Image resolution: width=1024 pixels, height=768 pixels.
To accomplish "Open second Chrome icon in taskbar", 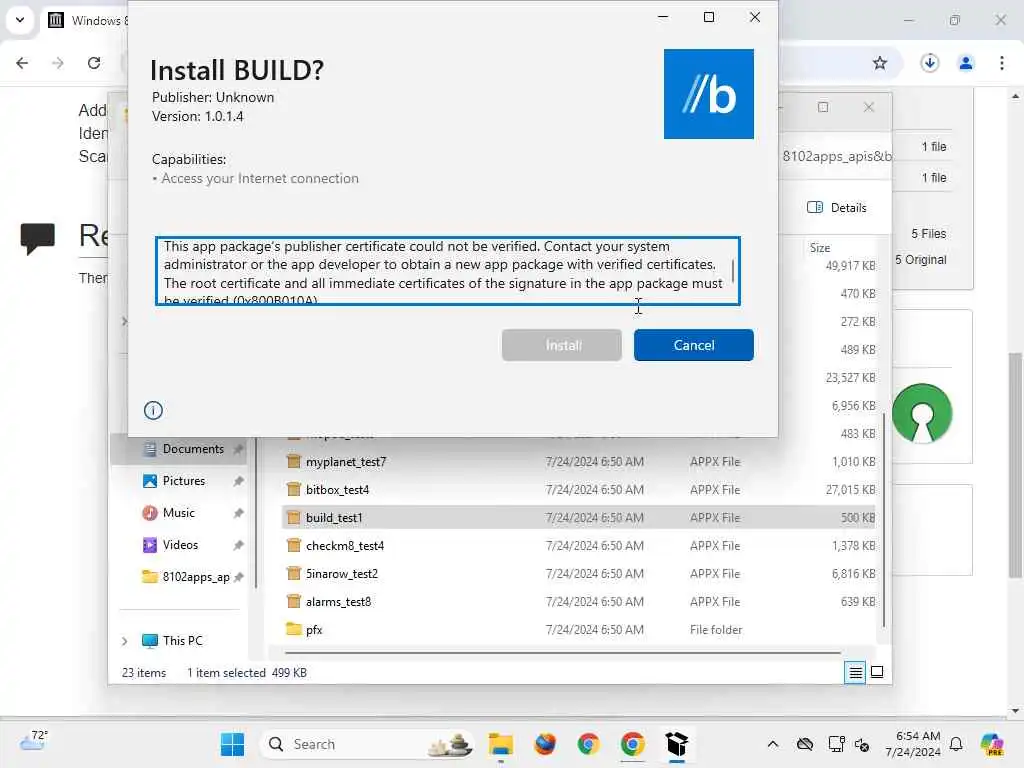I will [632, 744].
